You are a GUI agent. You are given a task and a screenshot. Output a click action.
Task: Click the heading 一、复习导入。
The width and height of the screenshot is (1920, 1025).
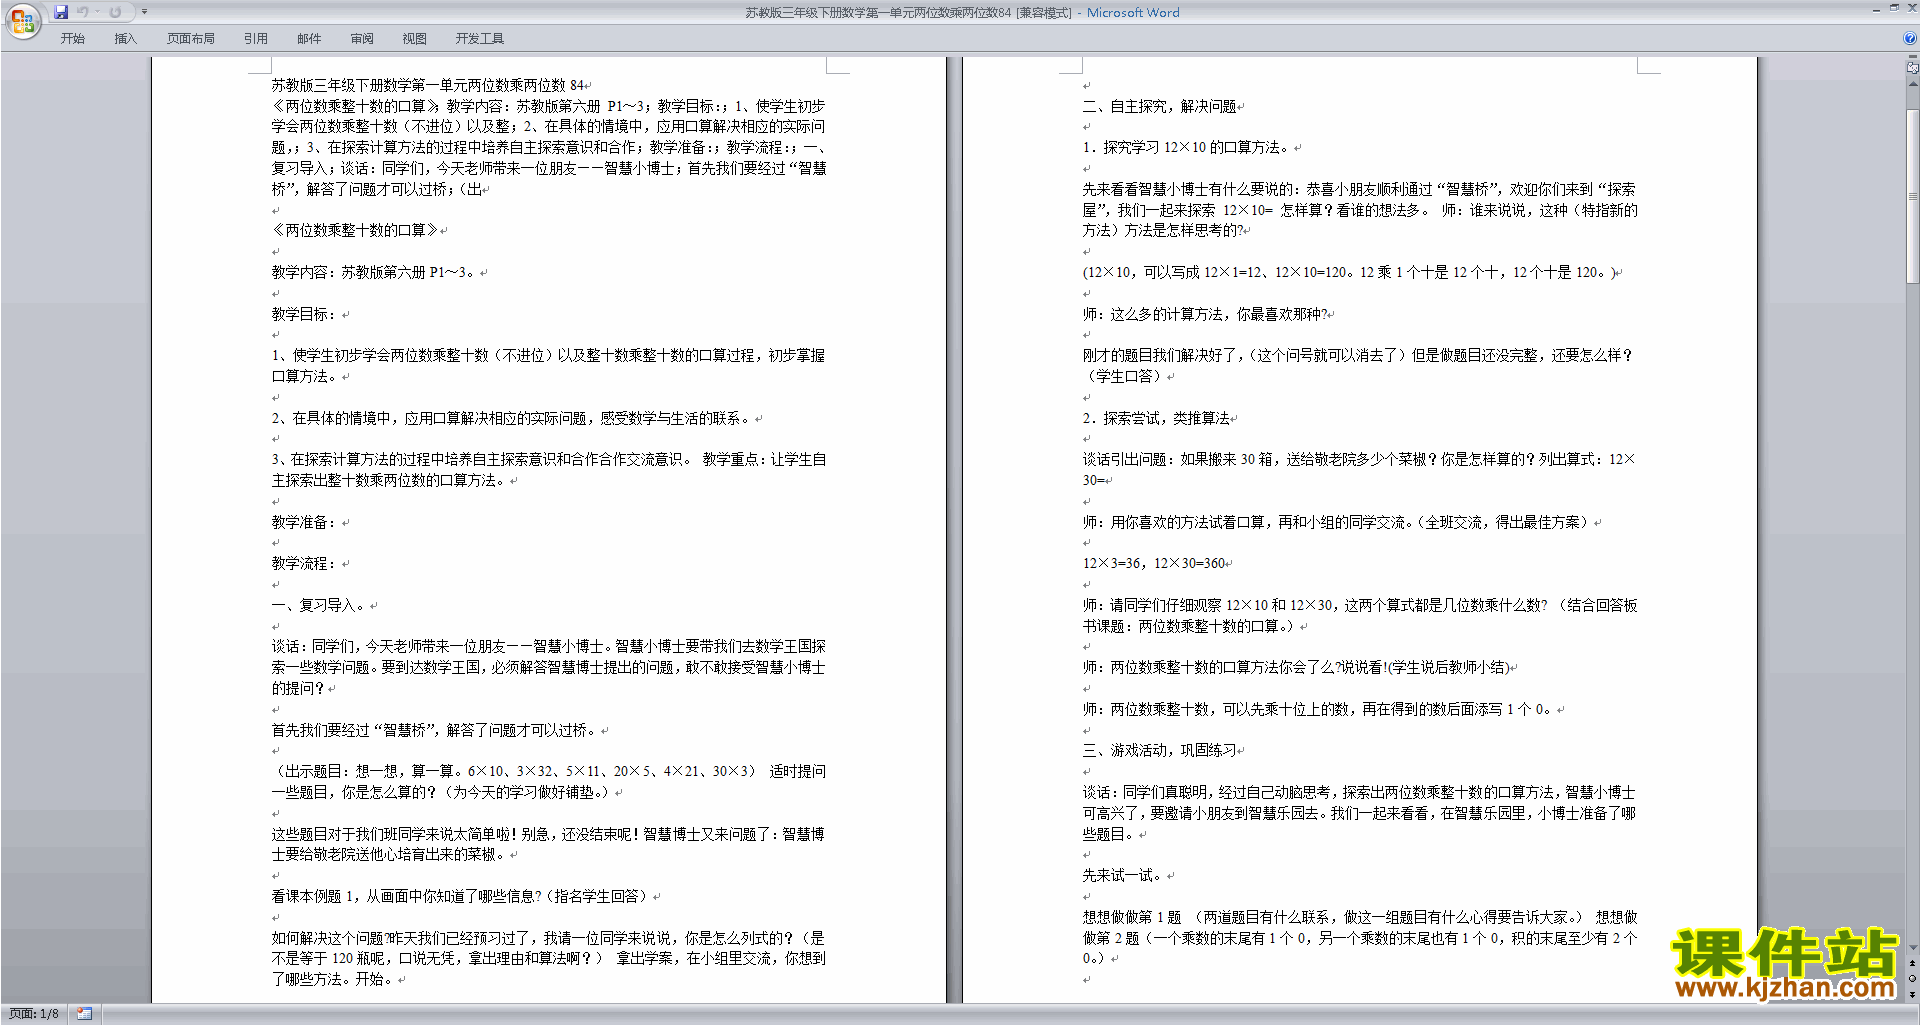(319, 606)
